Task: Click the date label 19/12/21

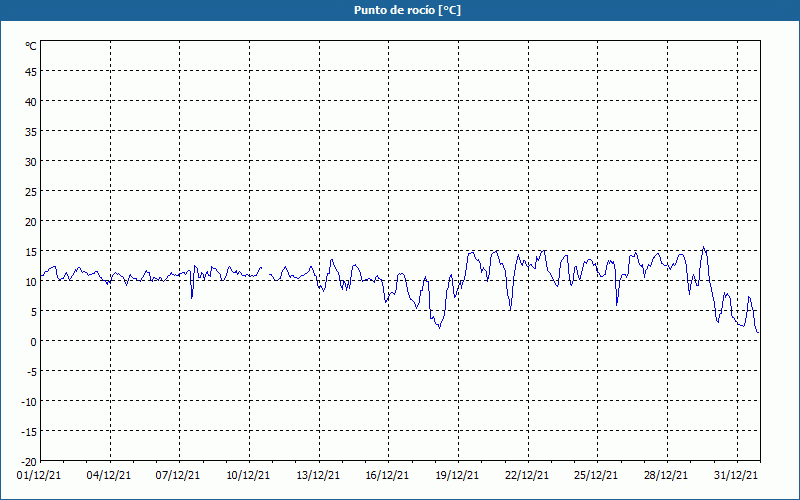Action: (457, 476)
